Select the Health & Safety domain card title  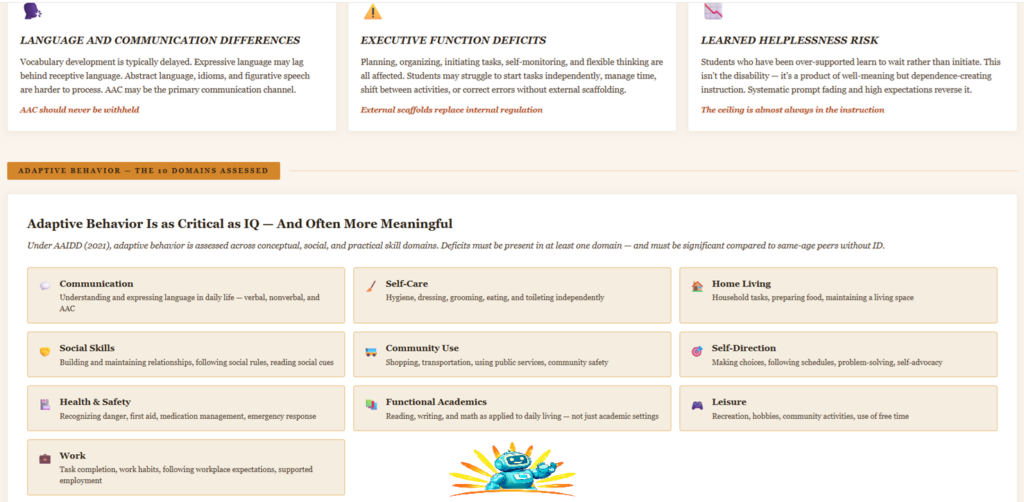click(x=95, y=402)
